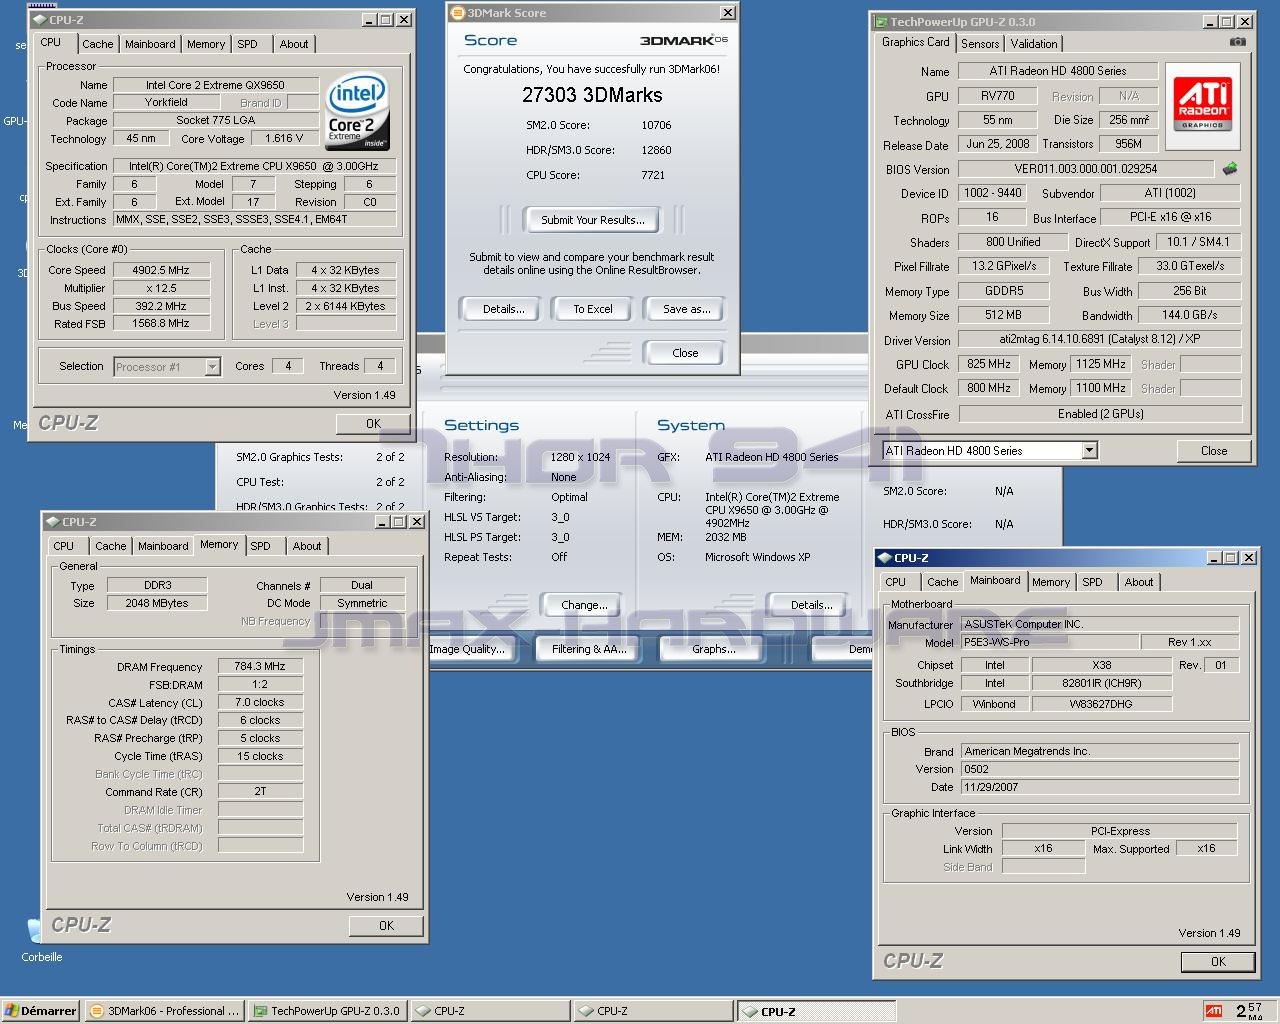Click the Filtering & AA button
The height and width of the screenshot is (1024, 1280).
click(x=590, y=649)
